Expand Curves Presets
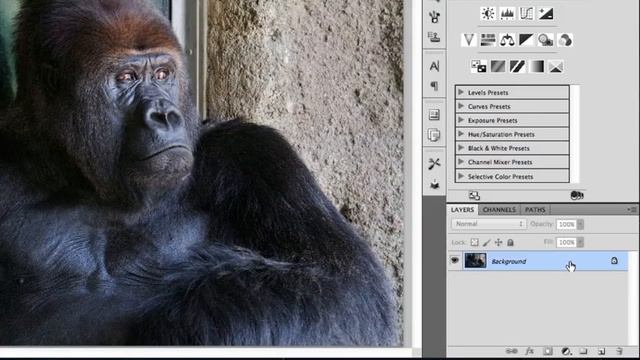Viewport: 640px width, 360px height. click(x=461, y=106)
